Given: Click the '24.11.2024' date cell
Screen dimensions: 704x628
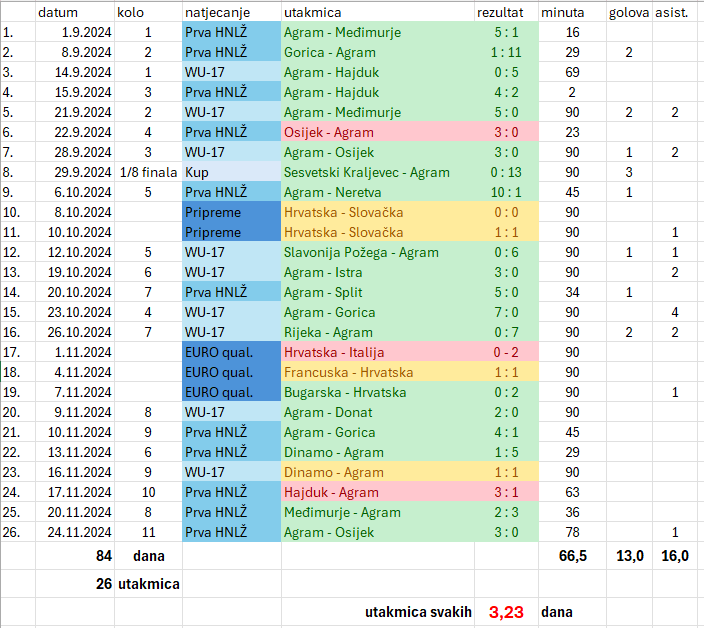Looking at the screenshot, I should tap(74, 532).
